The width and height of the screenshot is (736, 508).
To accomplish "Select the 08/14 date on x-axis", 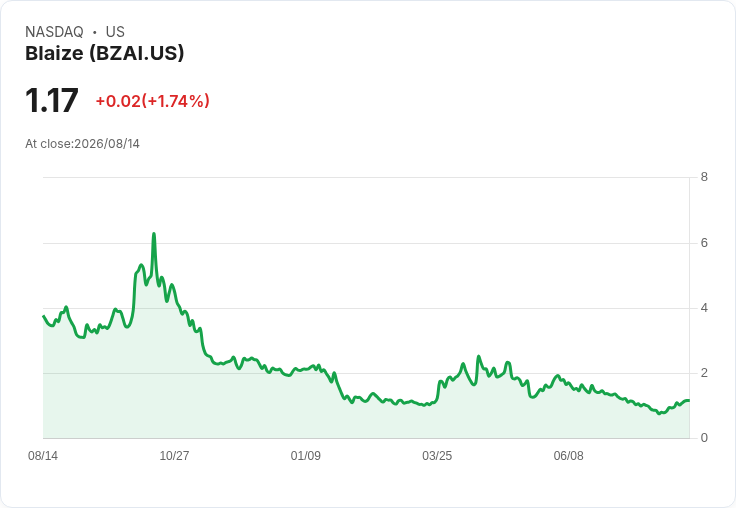I will (43, 455).
